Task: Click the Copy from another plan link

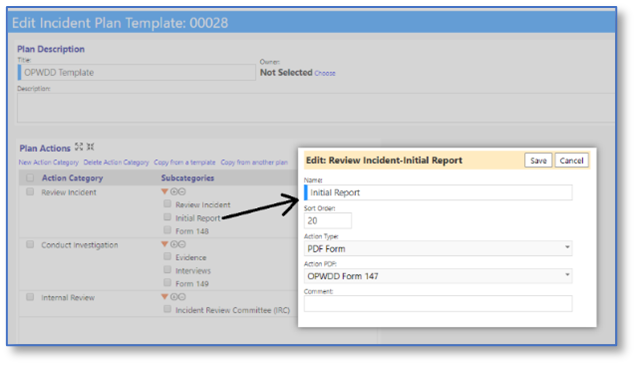Action: (x=254, y=162)
